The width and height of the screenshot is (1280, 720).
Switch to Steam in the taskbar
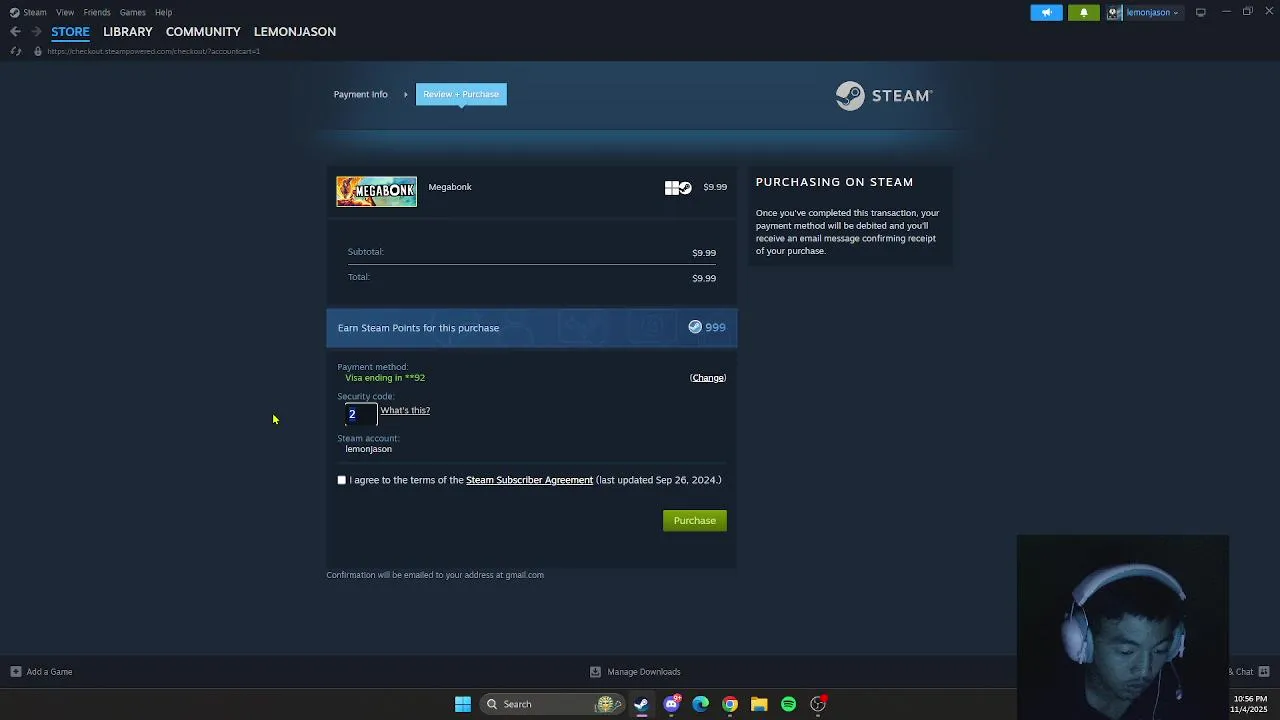(641, 704)
